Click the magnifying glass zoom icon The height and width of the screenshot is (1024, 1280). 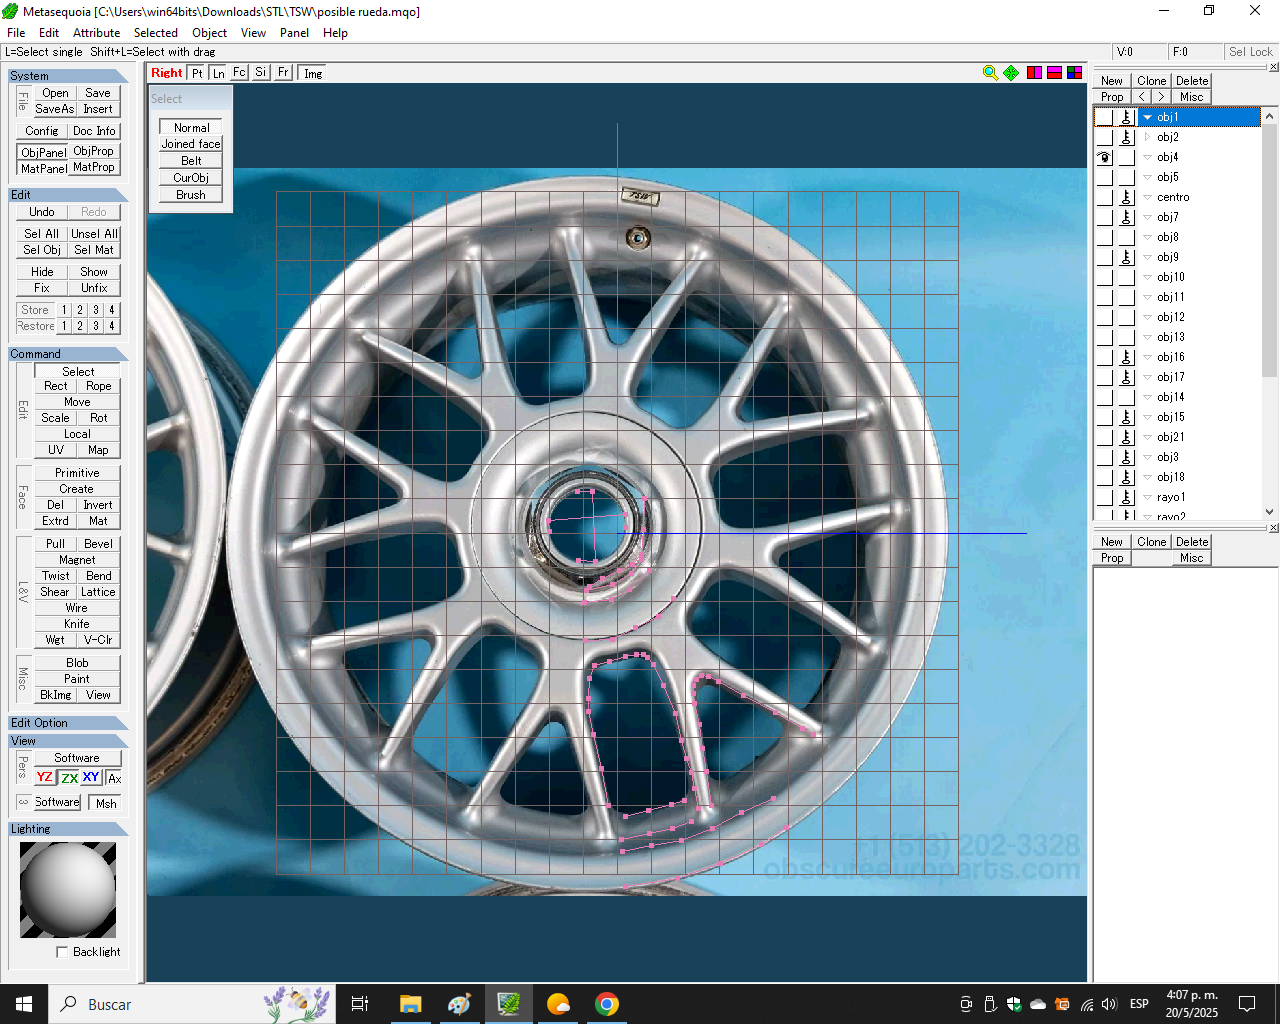pyautogui.click(x=990, y=73)
